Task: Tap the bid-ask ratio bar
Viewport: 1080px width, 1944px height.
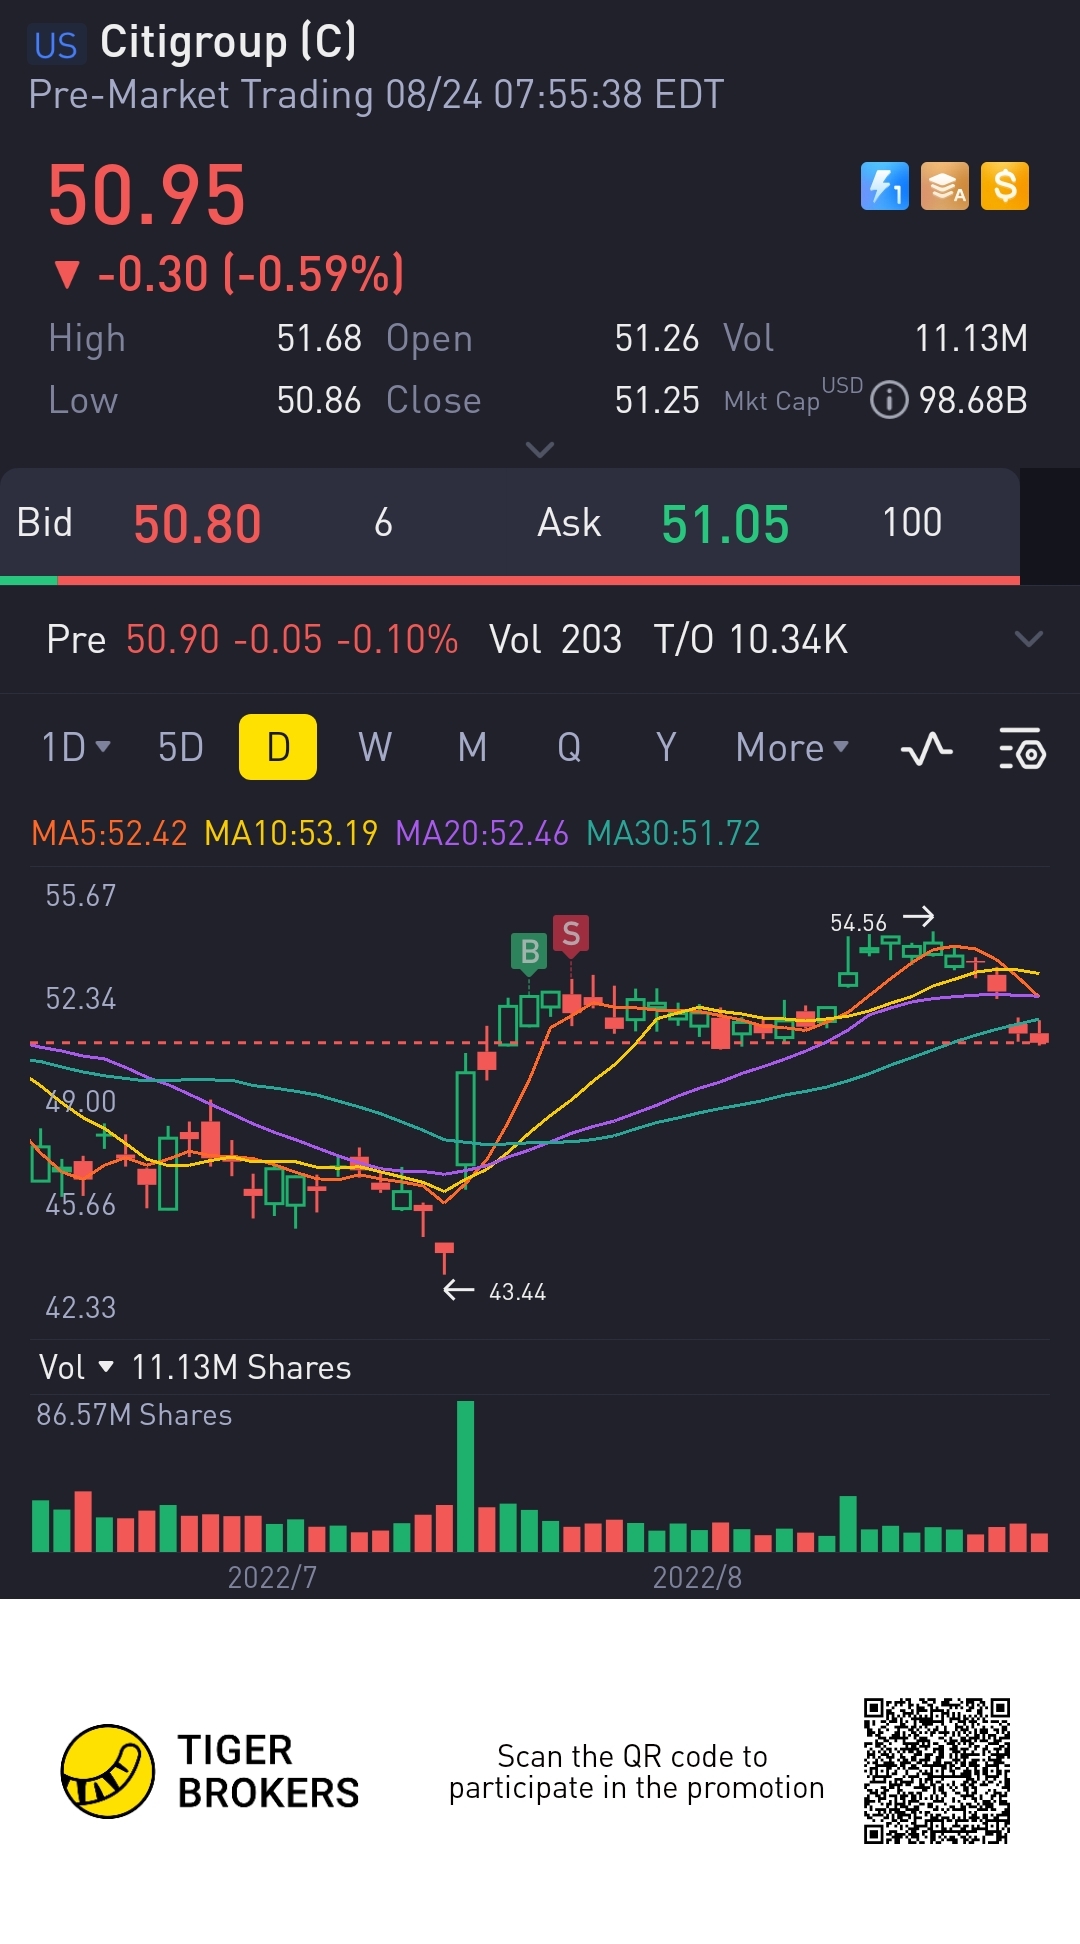Action: coord(510,580)
